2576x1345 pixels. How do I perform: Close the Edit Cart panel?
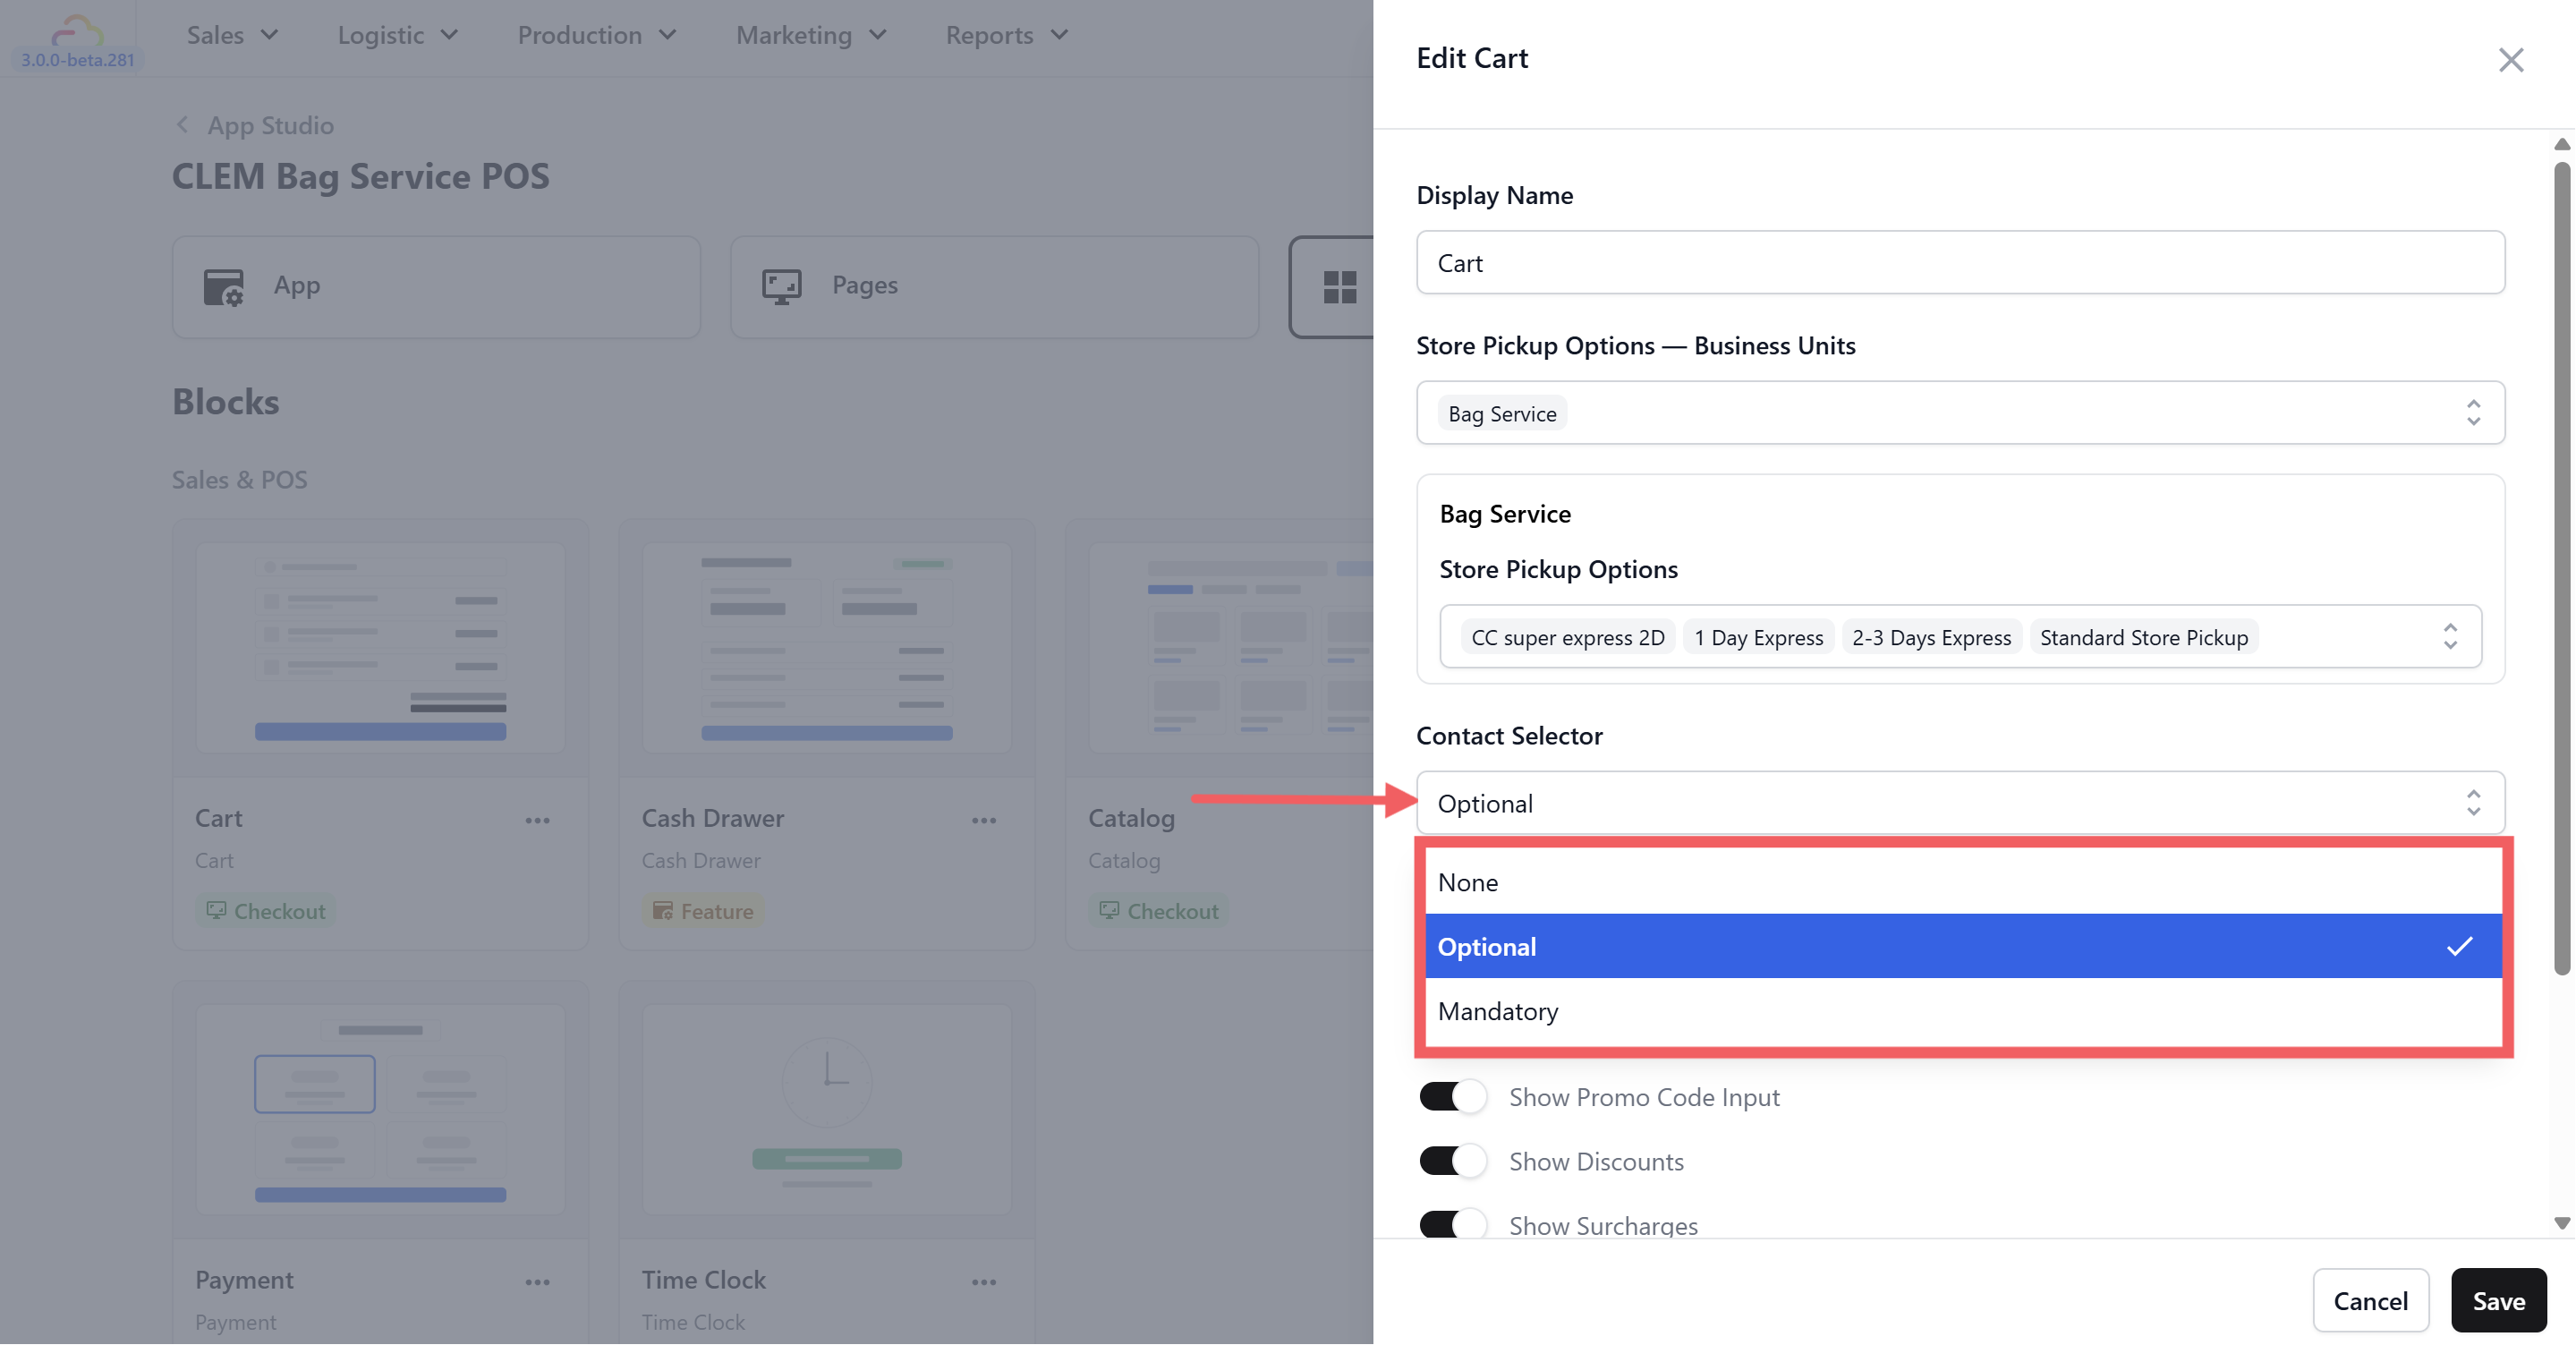[x=2510, y=60]
